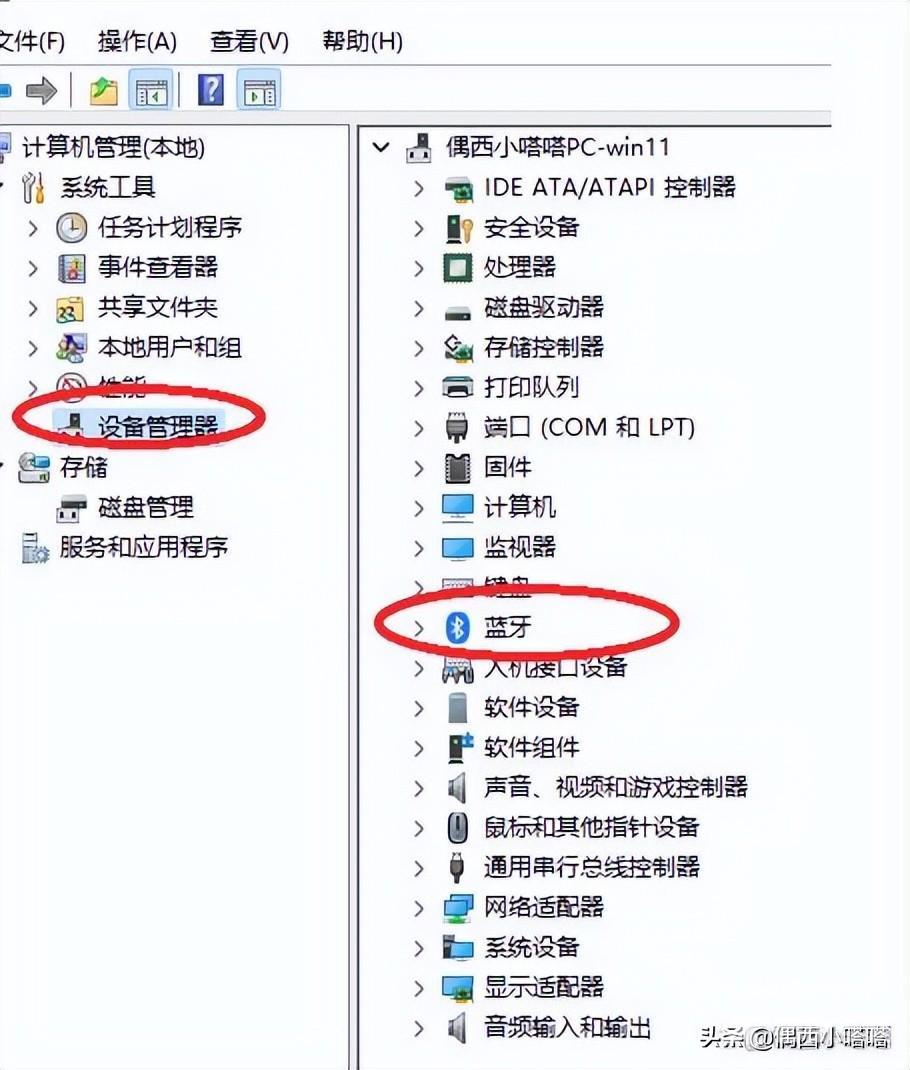Click the forward arrow toolbar icon
The width and height of the screenshot is (910, 1070).
pos(41,91)
